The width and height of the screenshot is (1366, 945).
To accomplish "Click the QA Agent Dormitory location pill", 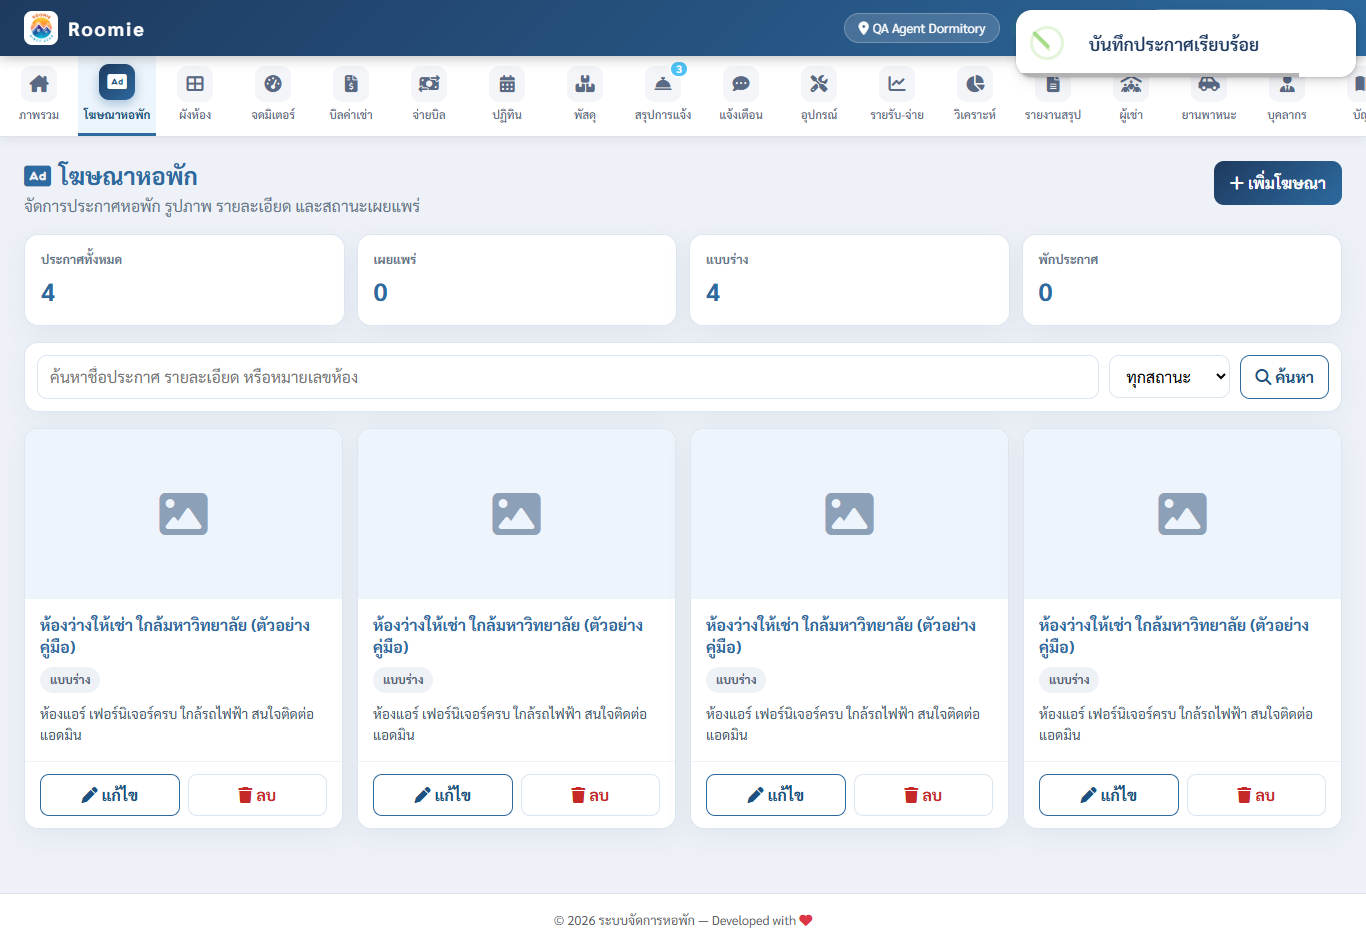I will (x=922, y=28).
